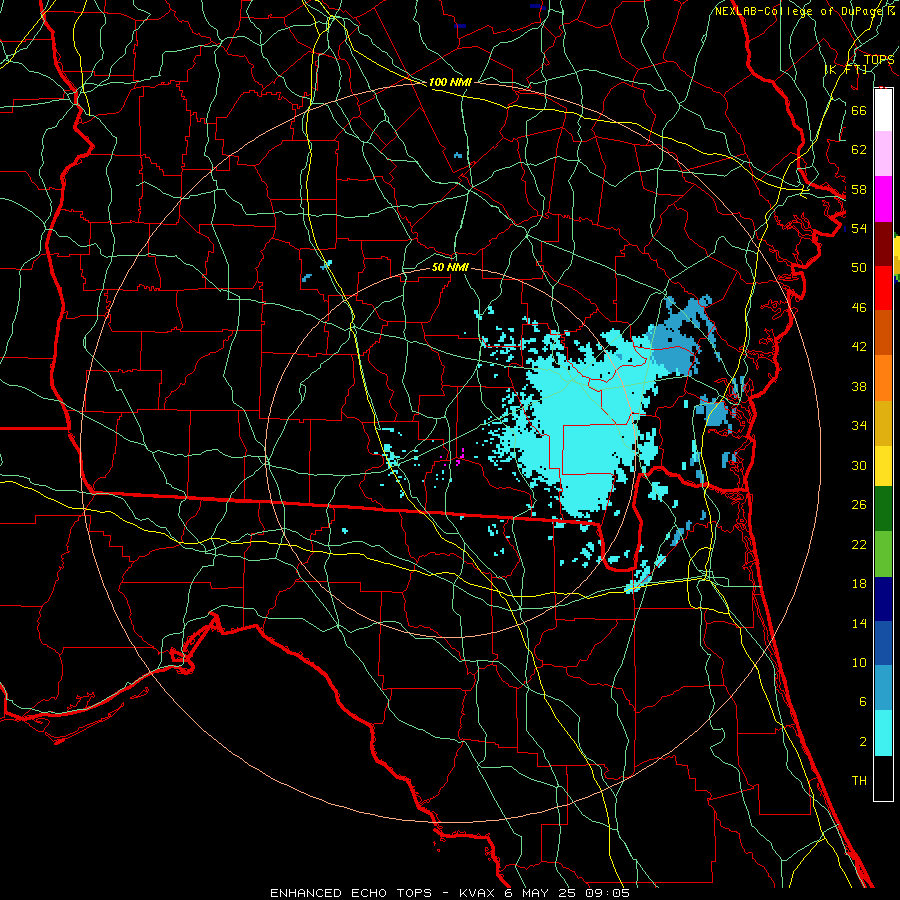The image size is (900, 900).
Task: Click the 'NEXLAB-College of DuPage' credit text
Action: pyautogui.click(x=801, y=11)
